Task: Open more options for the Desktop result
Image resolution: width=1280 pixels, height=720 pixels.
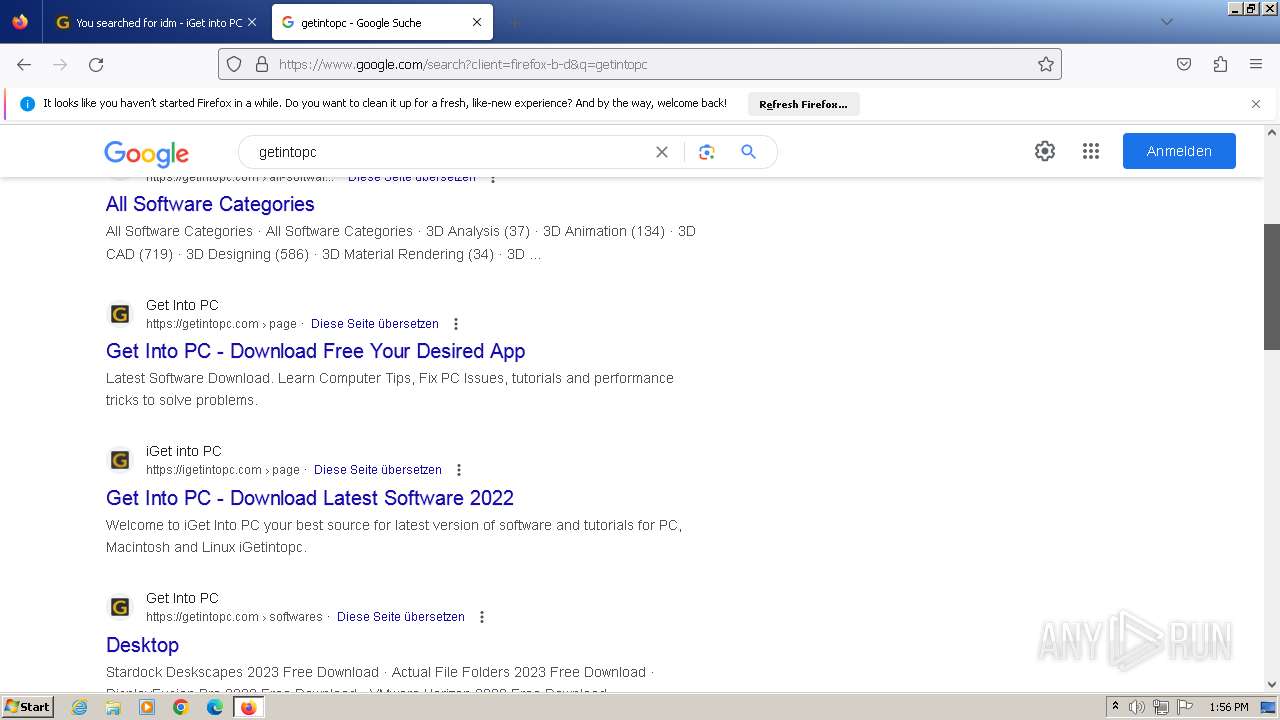Action: (x=482, y=617)
